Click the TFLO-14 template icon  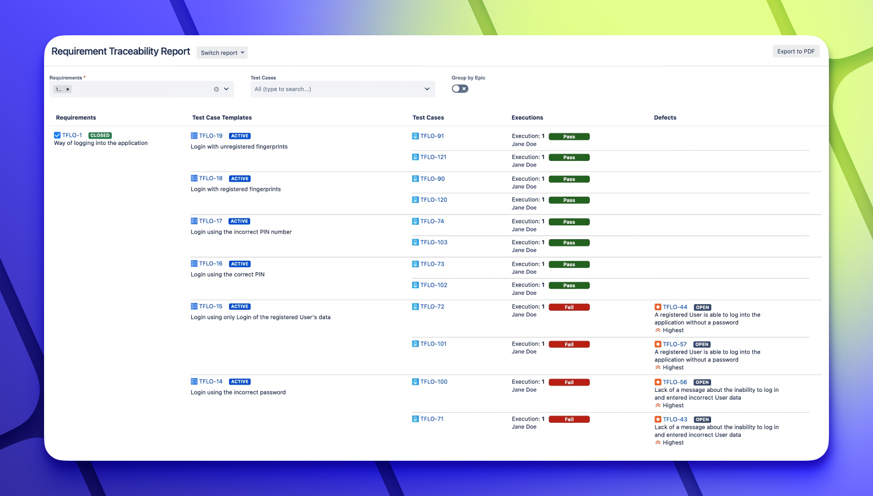[x=194, y=381]
